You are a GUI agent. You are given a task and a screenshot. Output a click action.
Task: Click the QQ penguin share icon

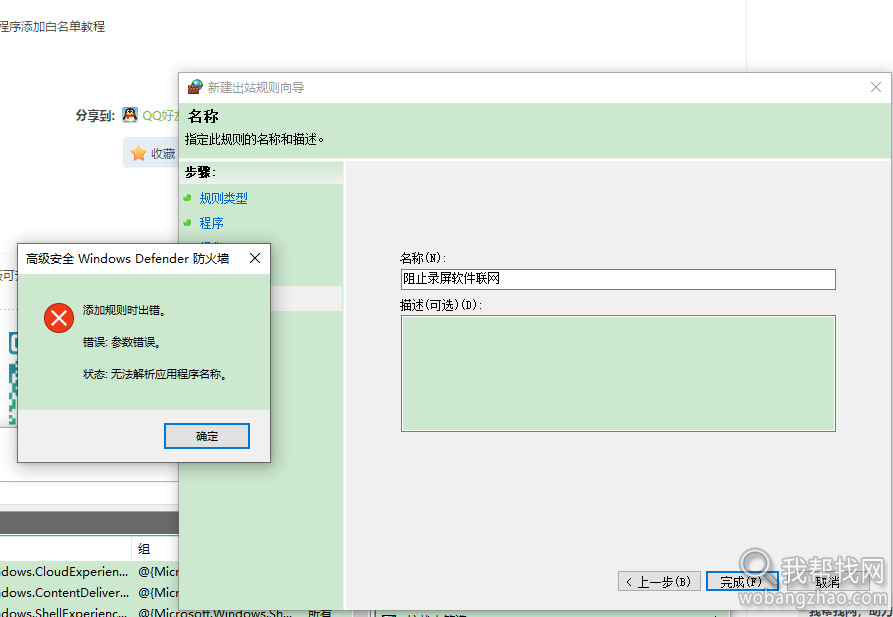tap(130, 115)
